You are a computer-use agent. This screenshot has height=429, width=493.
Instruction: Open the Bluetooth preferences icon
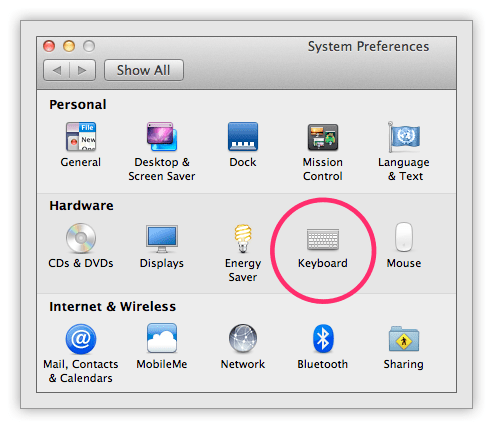point(323,338)
